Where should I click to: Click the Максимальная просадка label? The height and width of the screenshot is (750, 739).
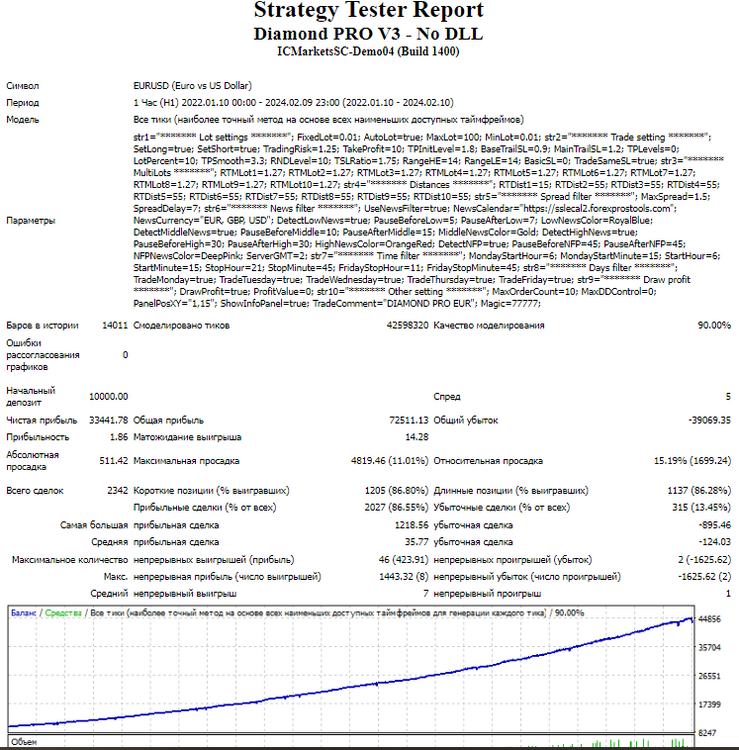tap(186, 461)
